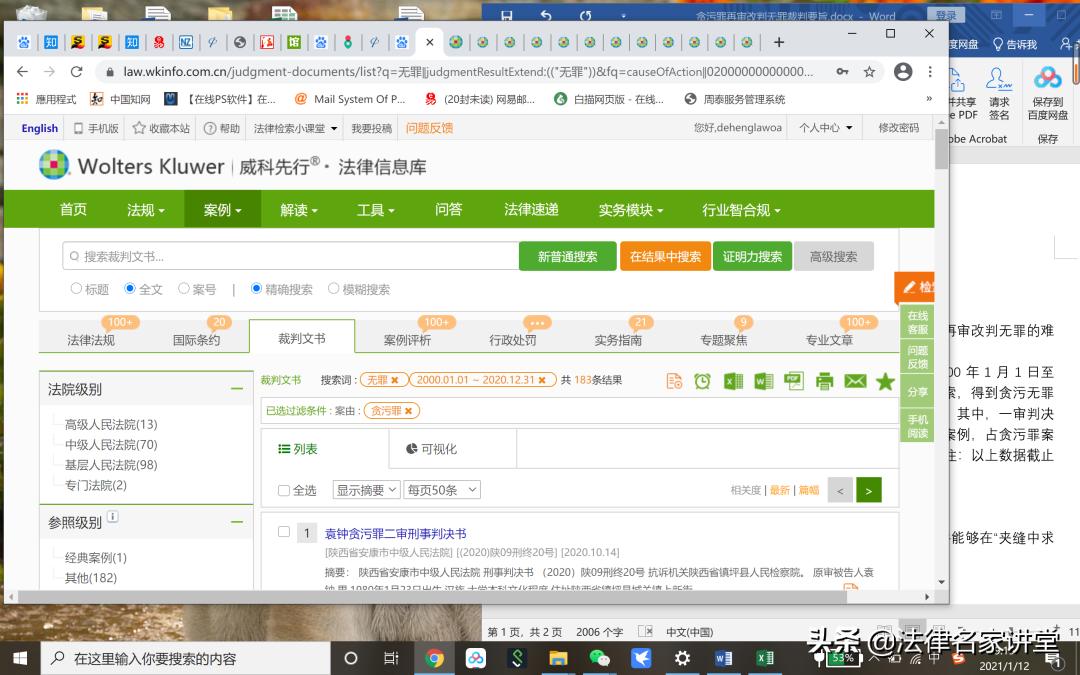The width and height of the screenshot is (1080, 675).
Task: Export search results to Excel
Action: (x=732, y=381)
